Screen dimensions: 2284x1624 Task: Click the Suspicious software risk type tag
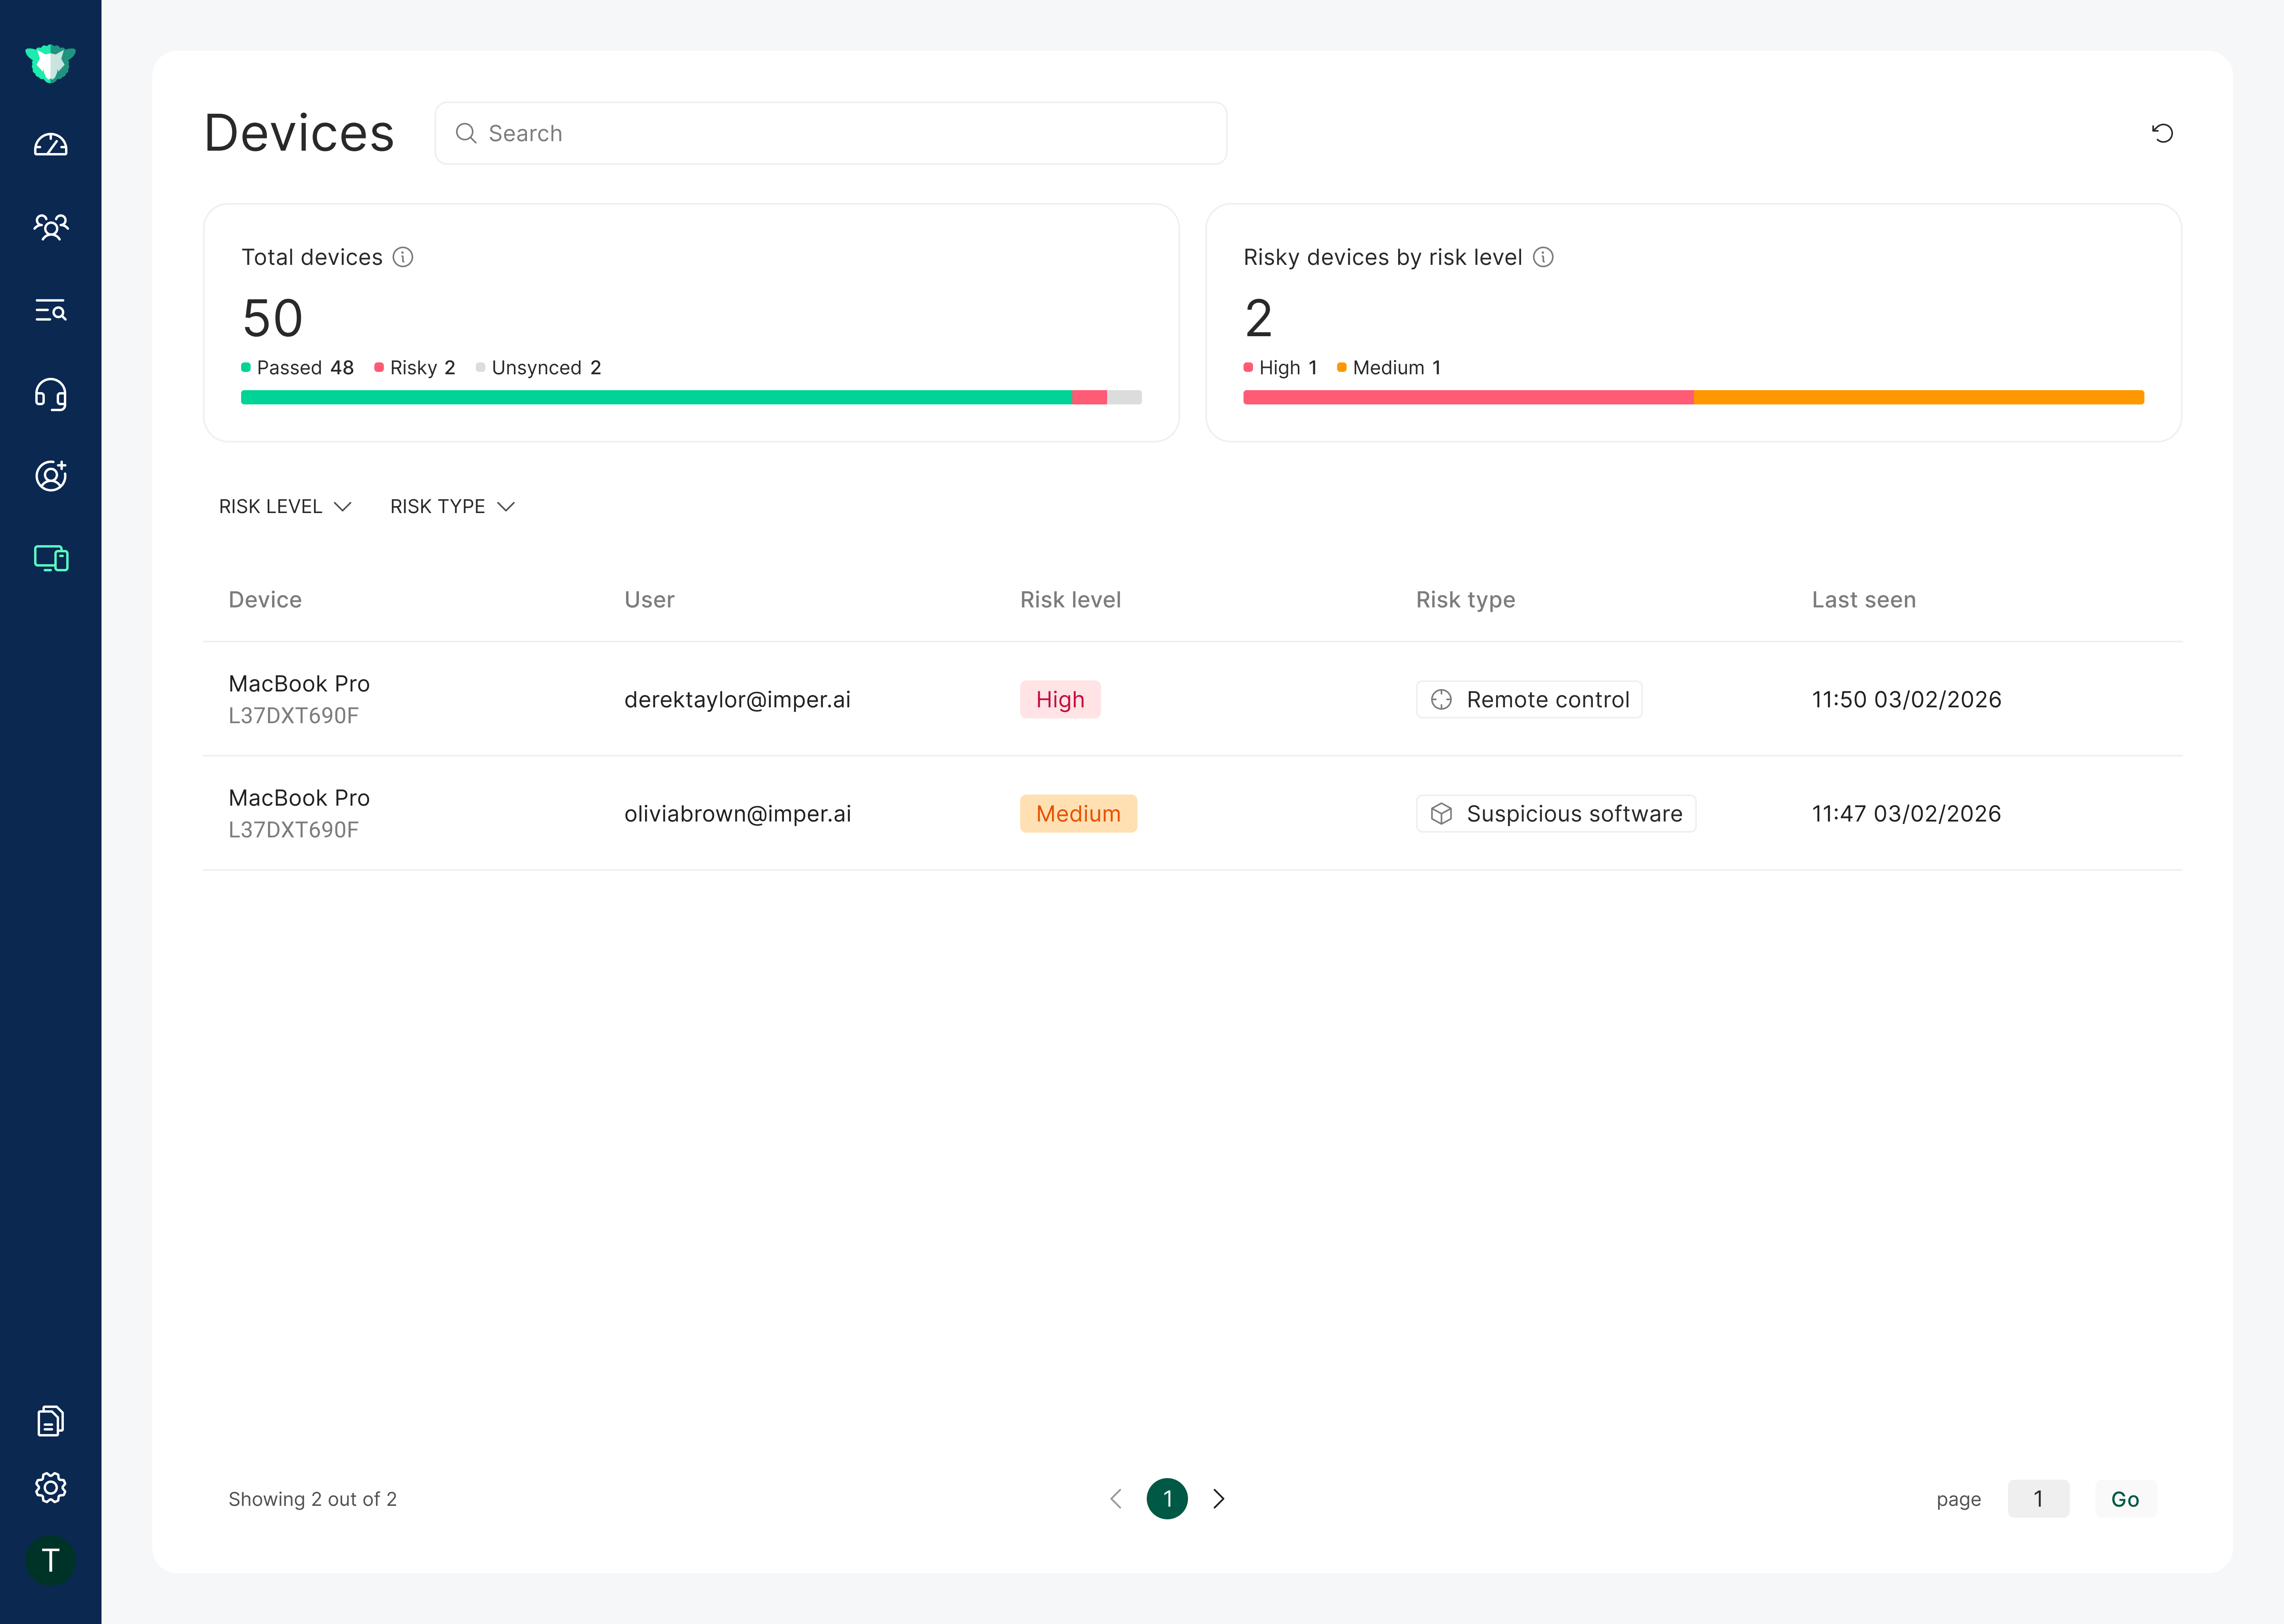(1555, 814)
